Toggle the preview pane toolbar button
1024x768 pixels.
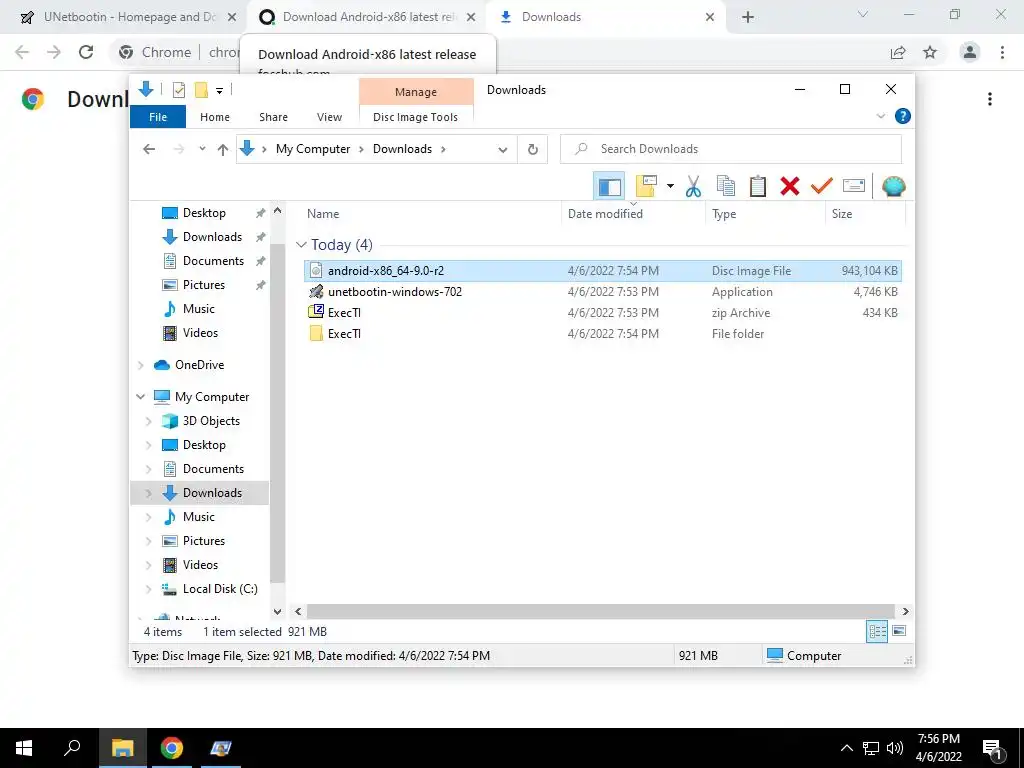[609, 186]
